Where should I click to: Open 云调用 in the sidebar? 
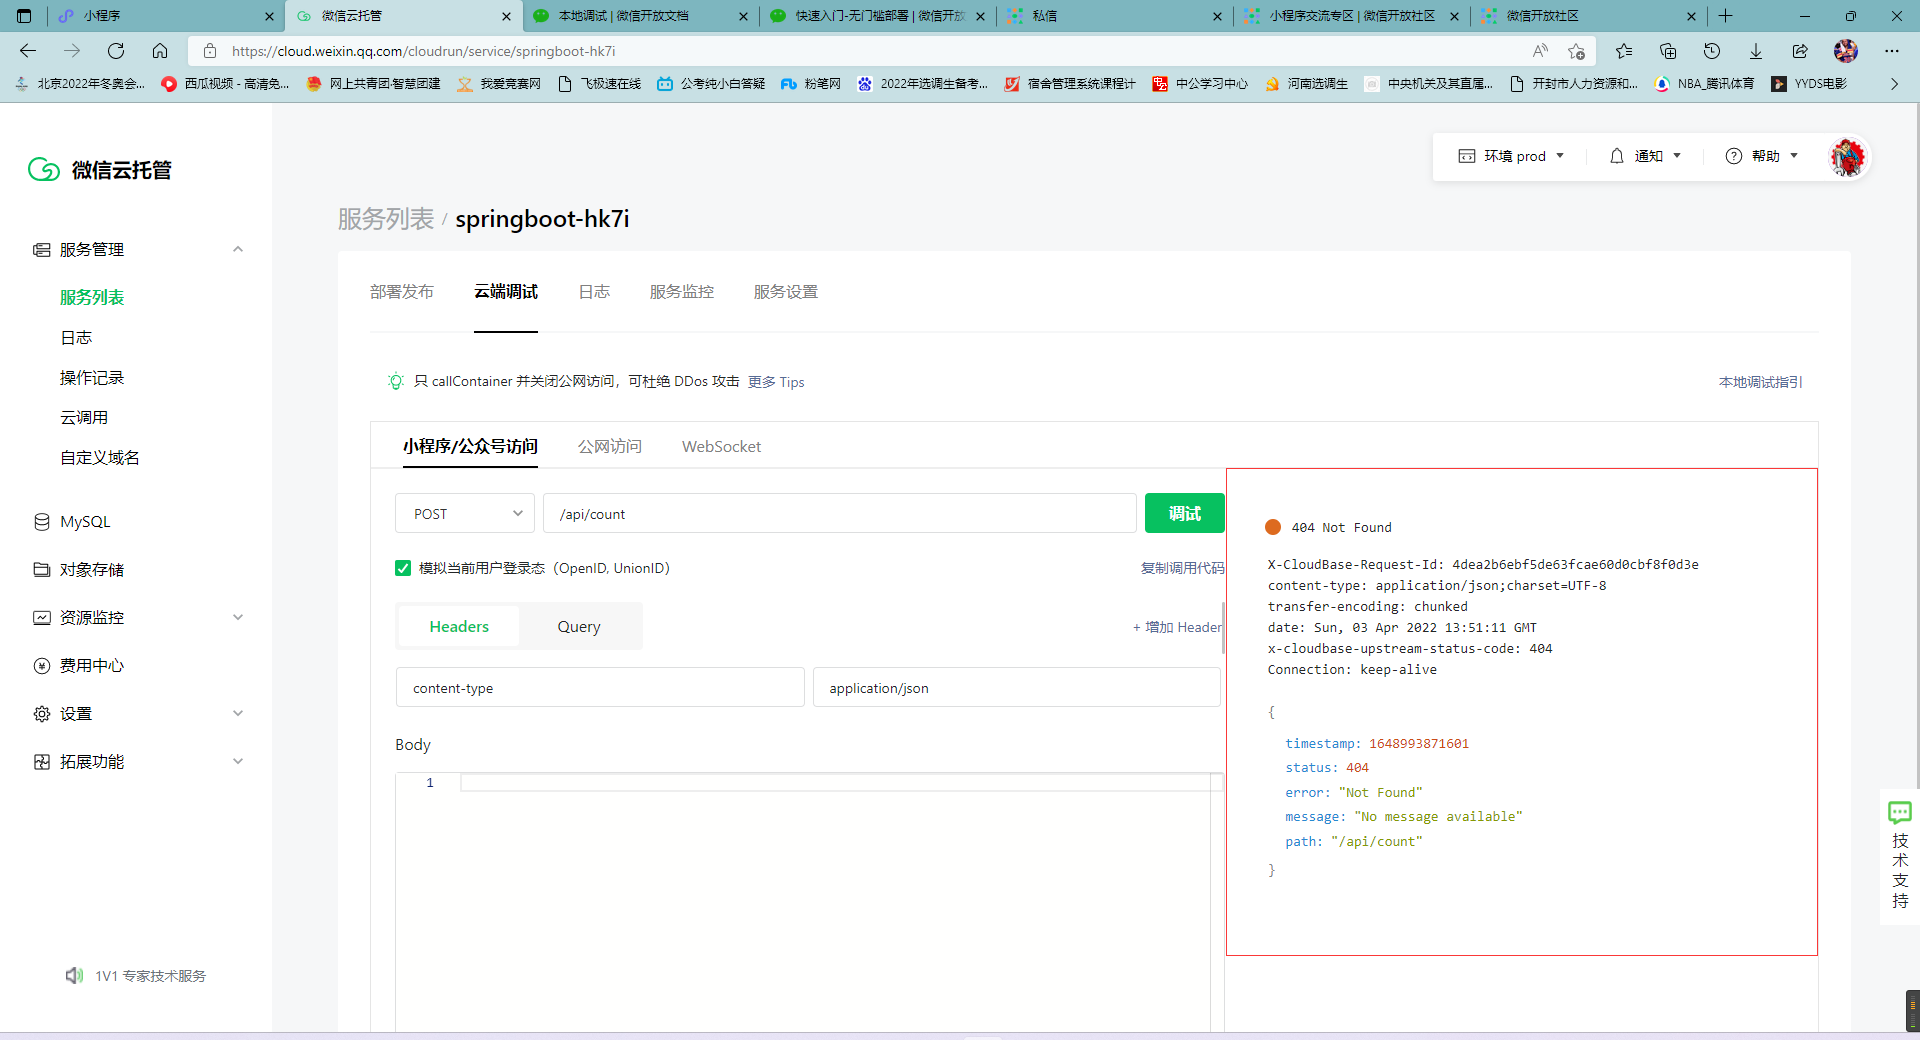(x=84, y=418)
